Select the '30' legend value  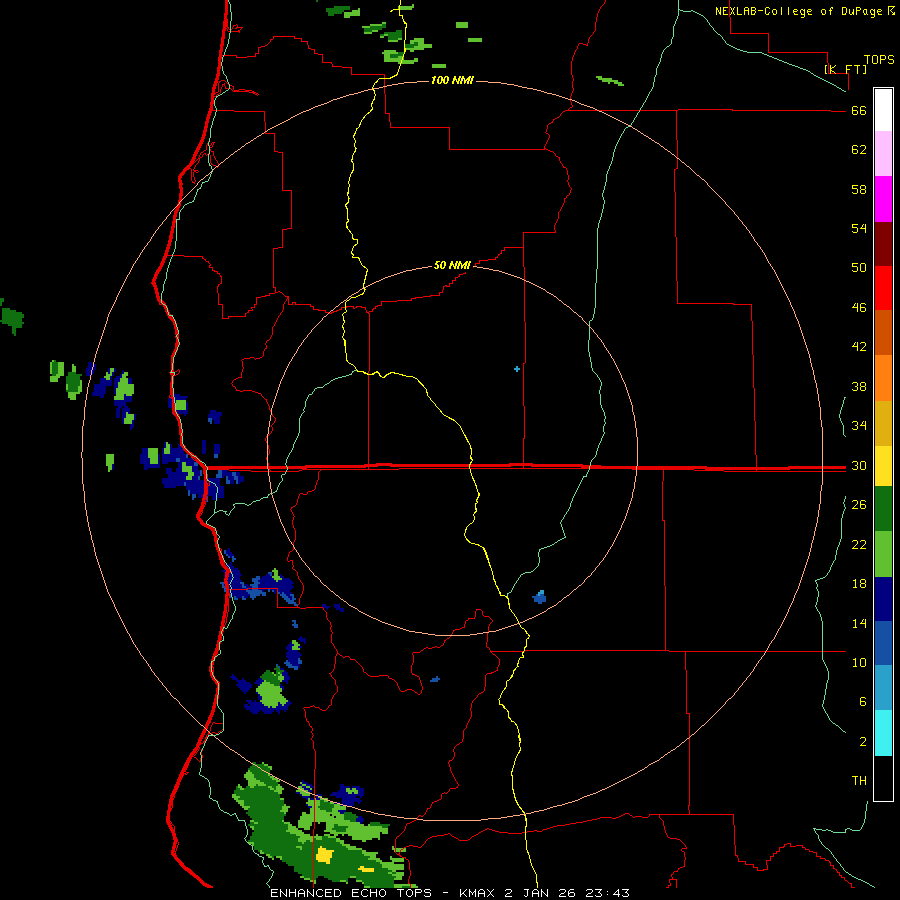[859, 465]
